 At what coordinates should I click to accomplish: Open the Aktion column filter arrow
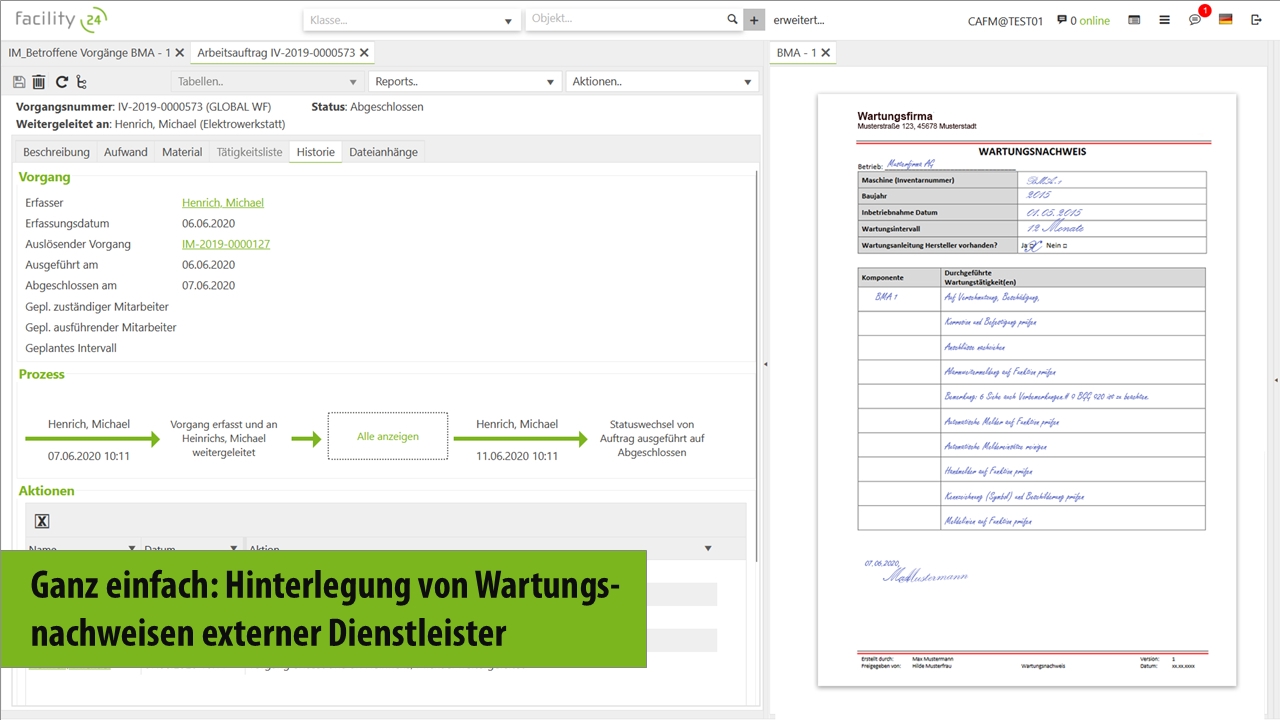708,548
